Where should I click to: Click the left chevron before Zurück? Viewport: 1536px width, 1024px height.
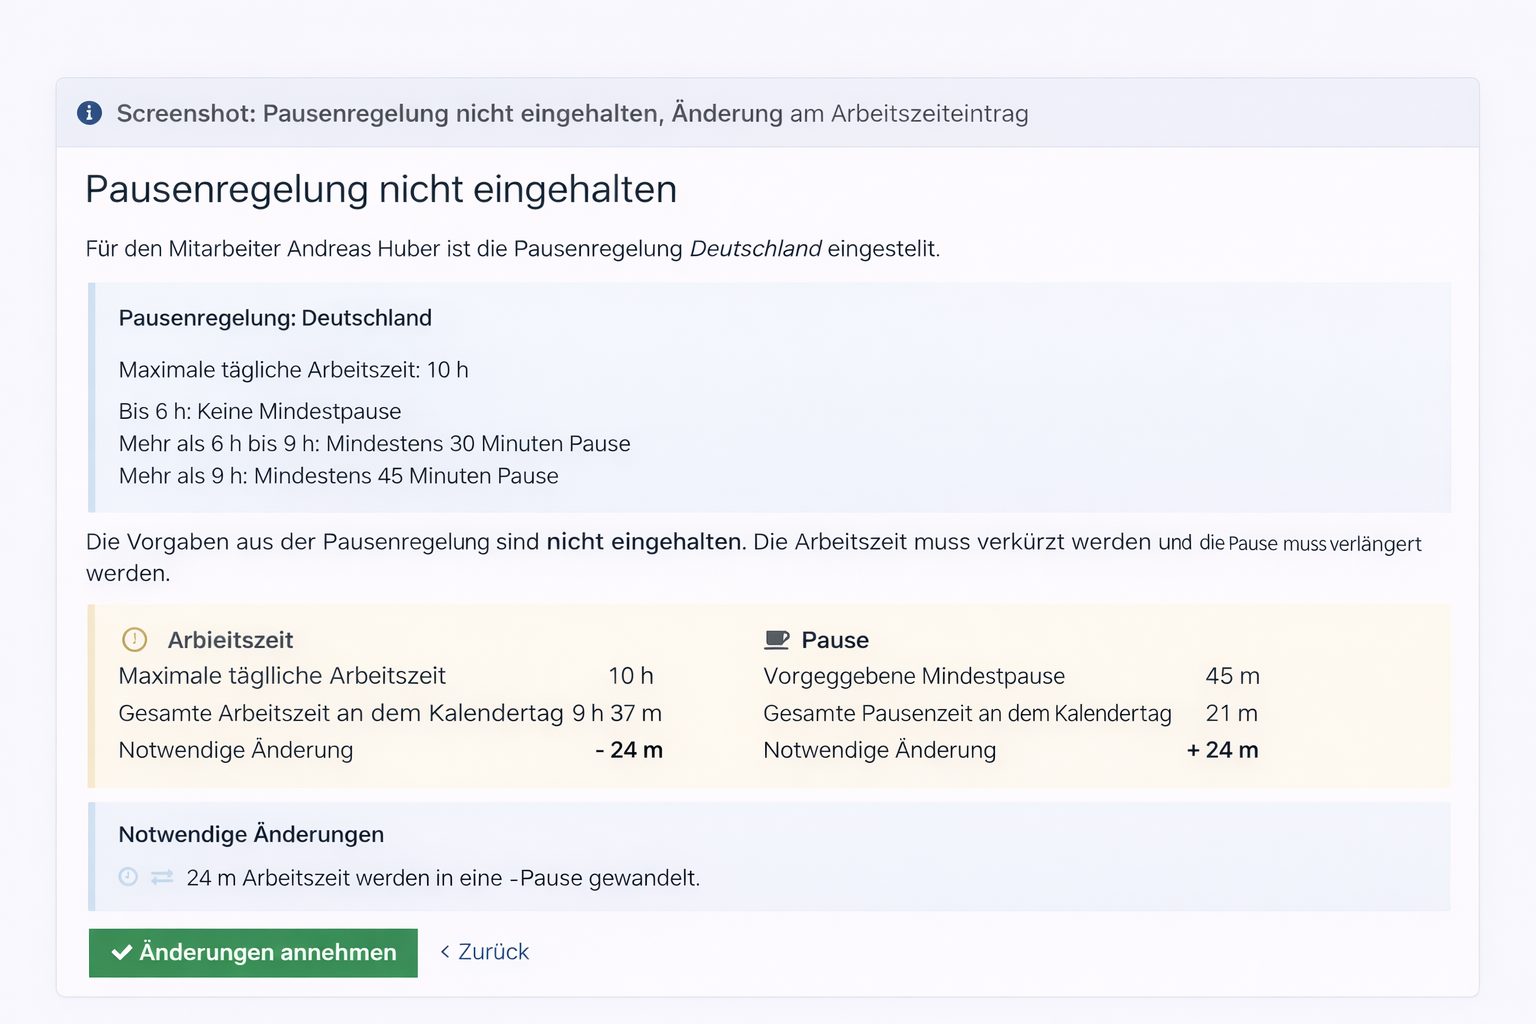(445, 952)
